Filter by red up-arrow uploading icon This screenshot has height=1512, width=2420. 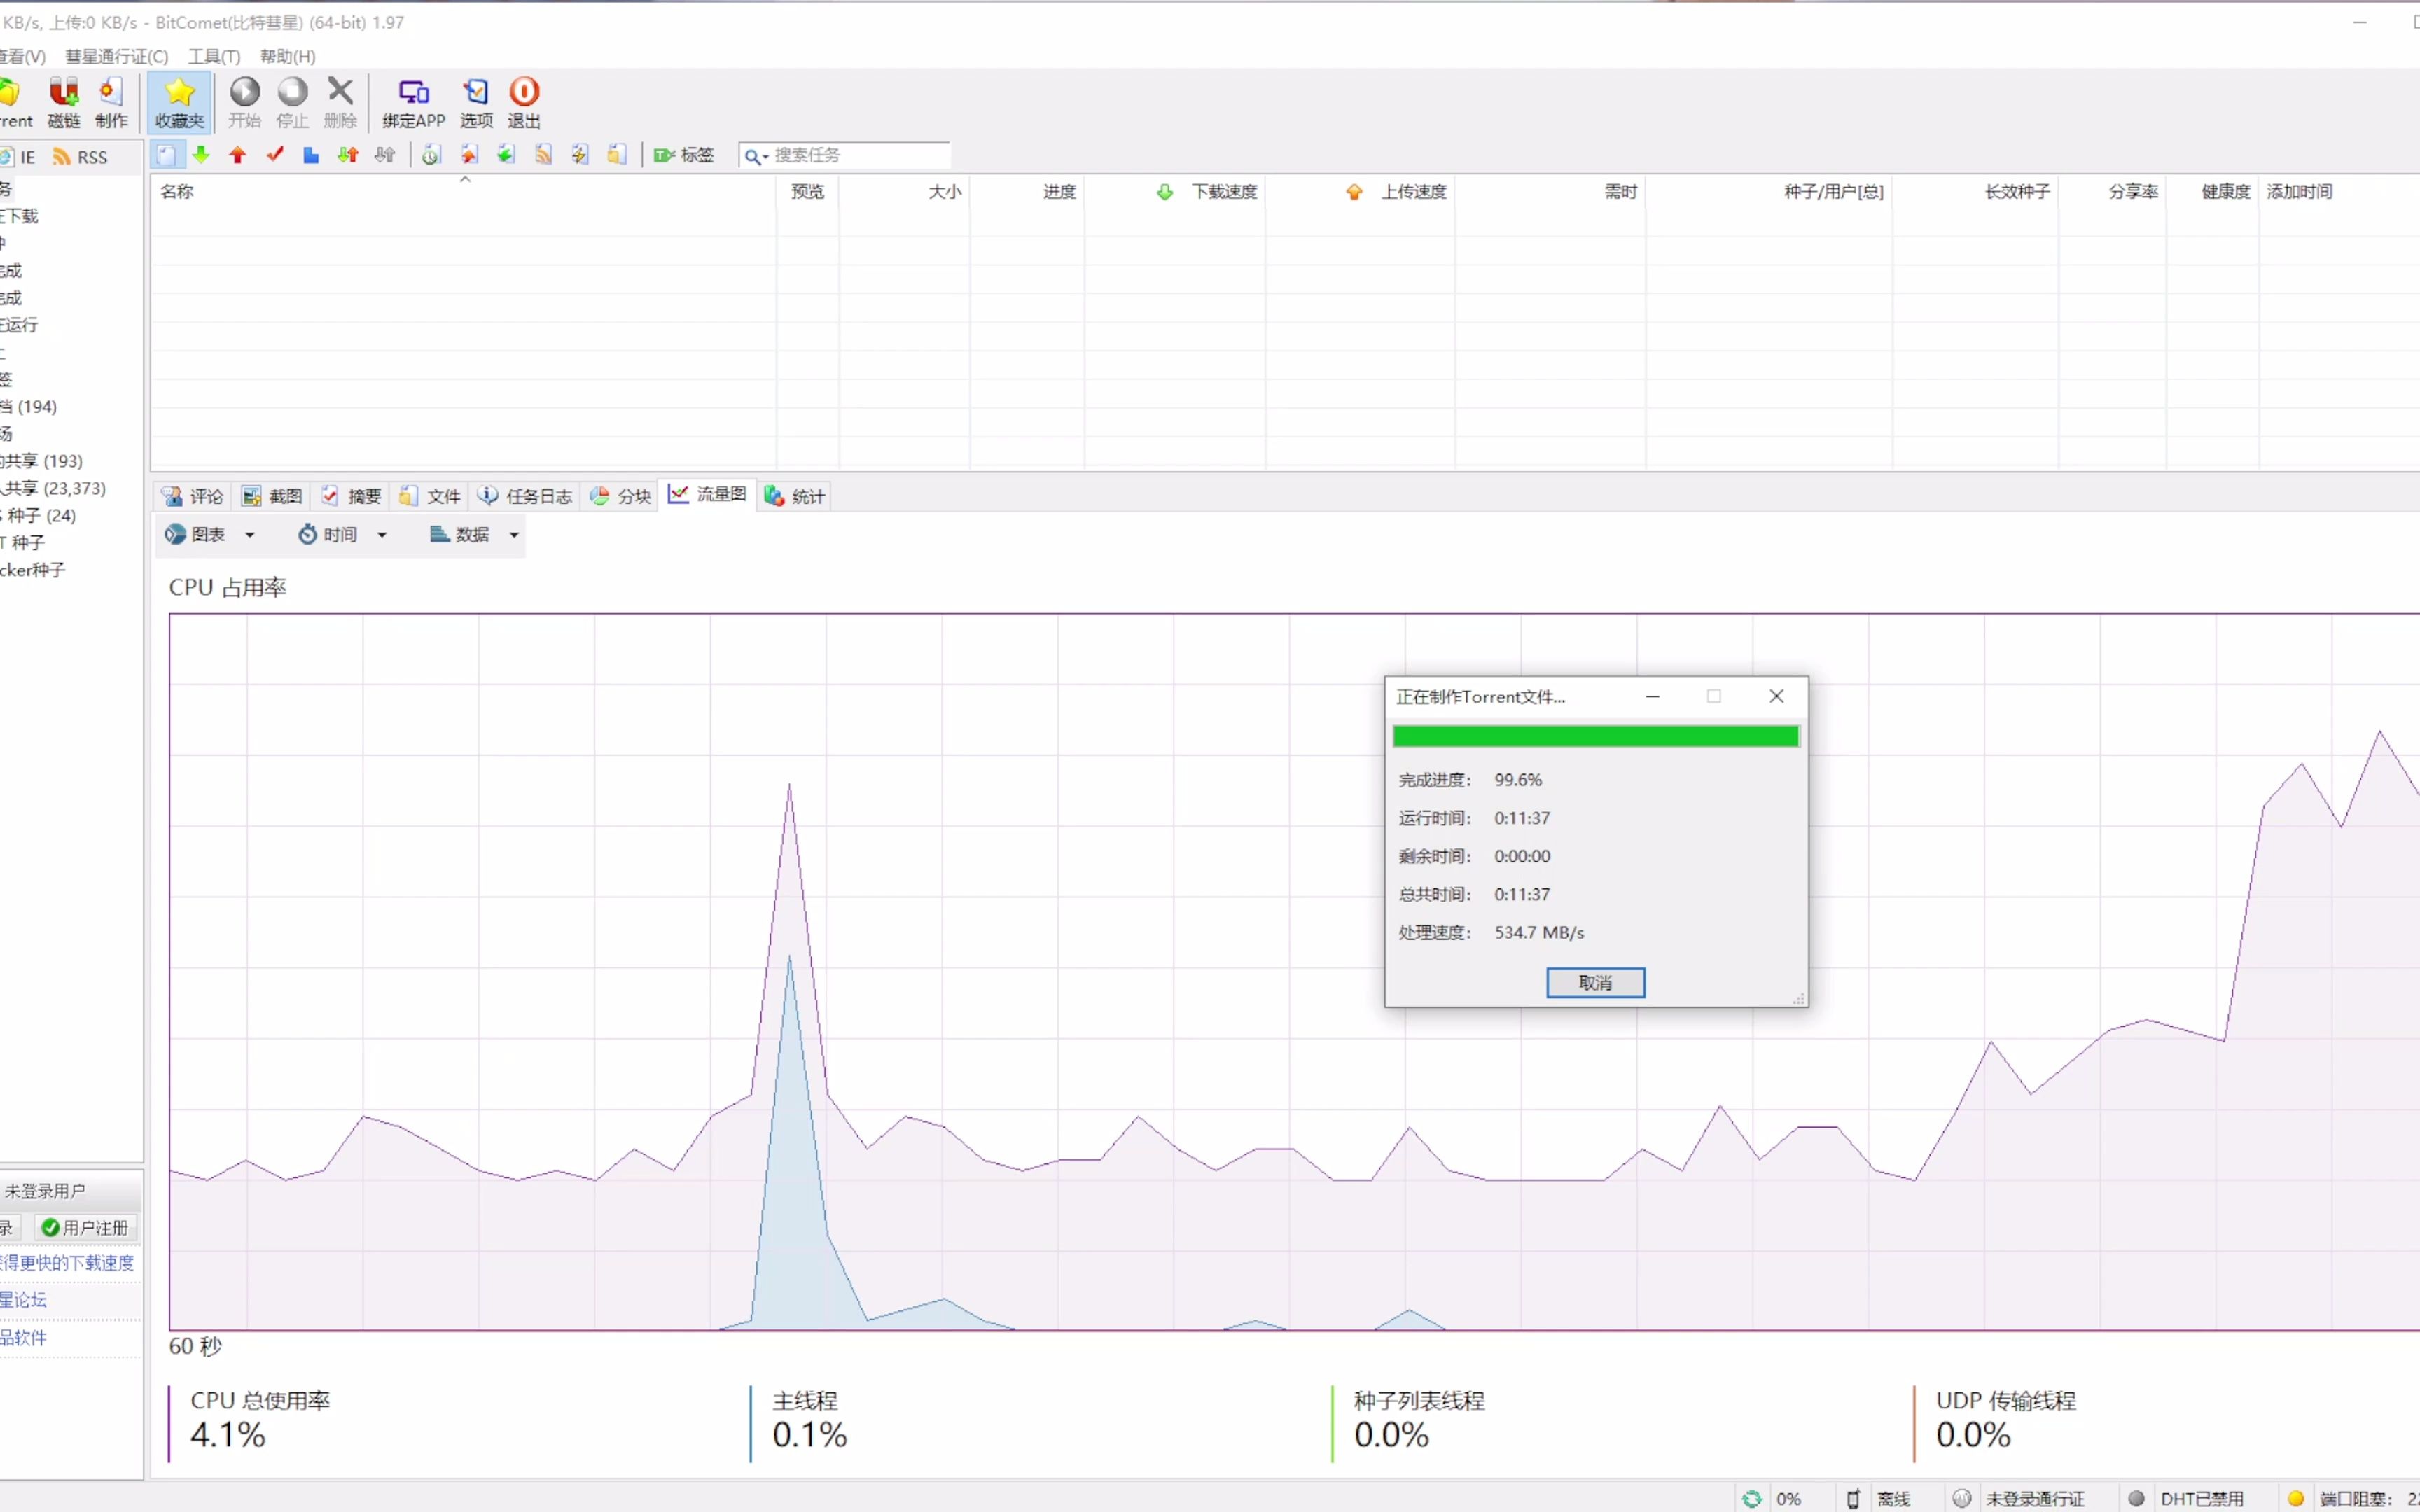coord(238,155)
